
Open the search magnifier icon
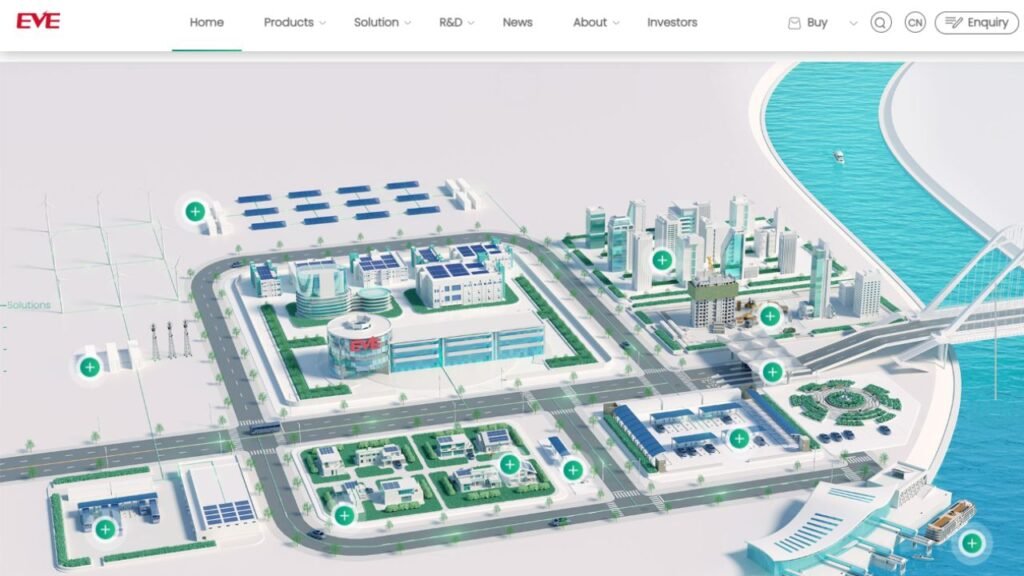(880, 23)
